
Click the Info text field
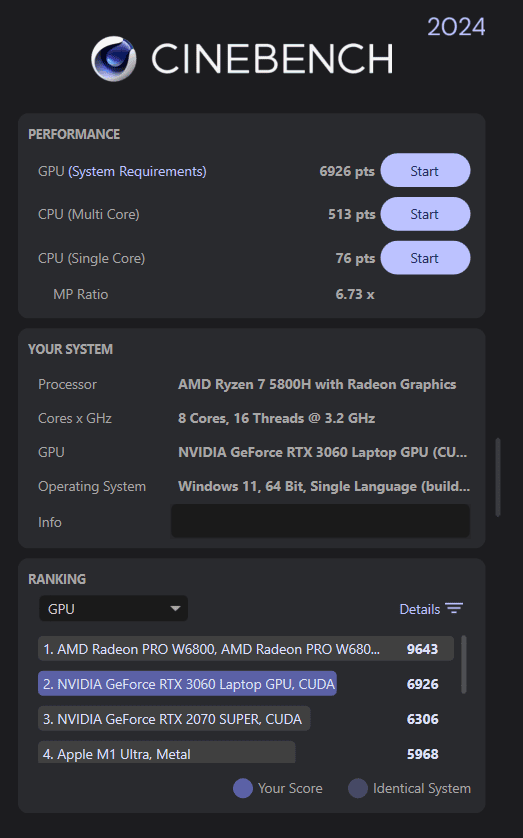pos(320,521)
